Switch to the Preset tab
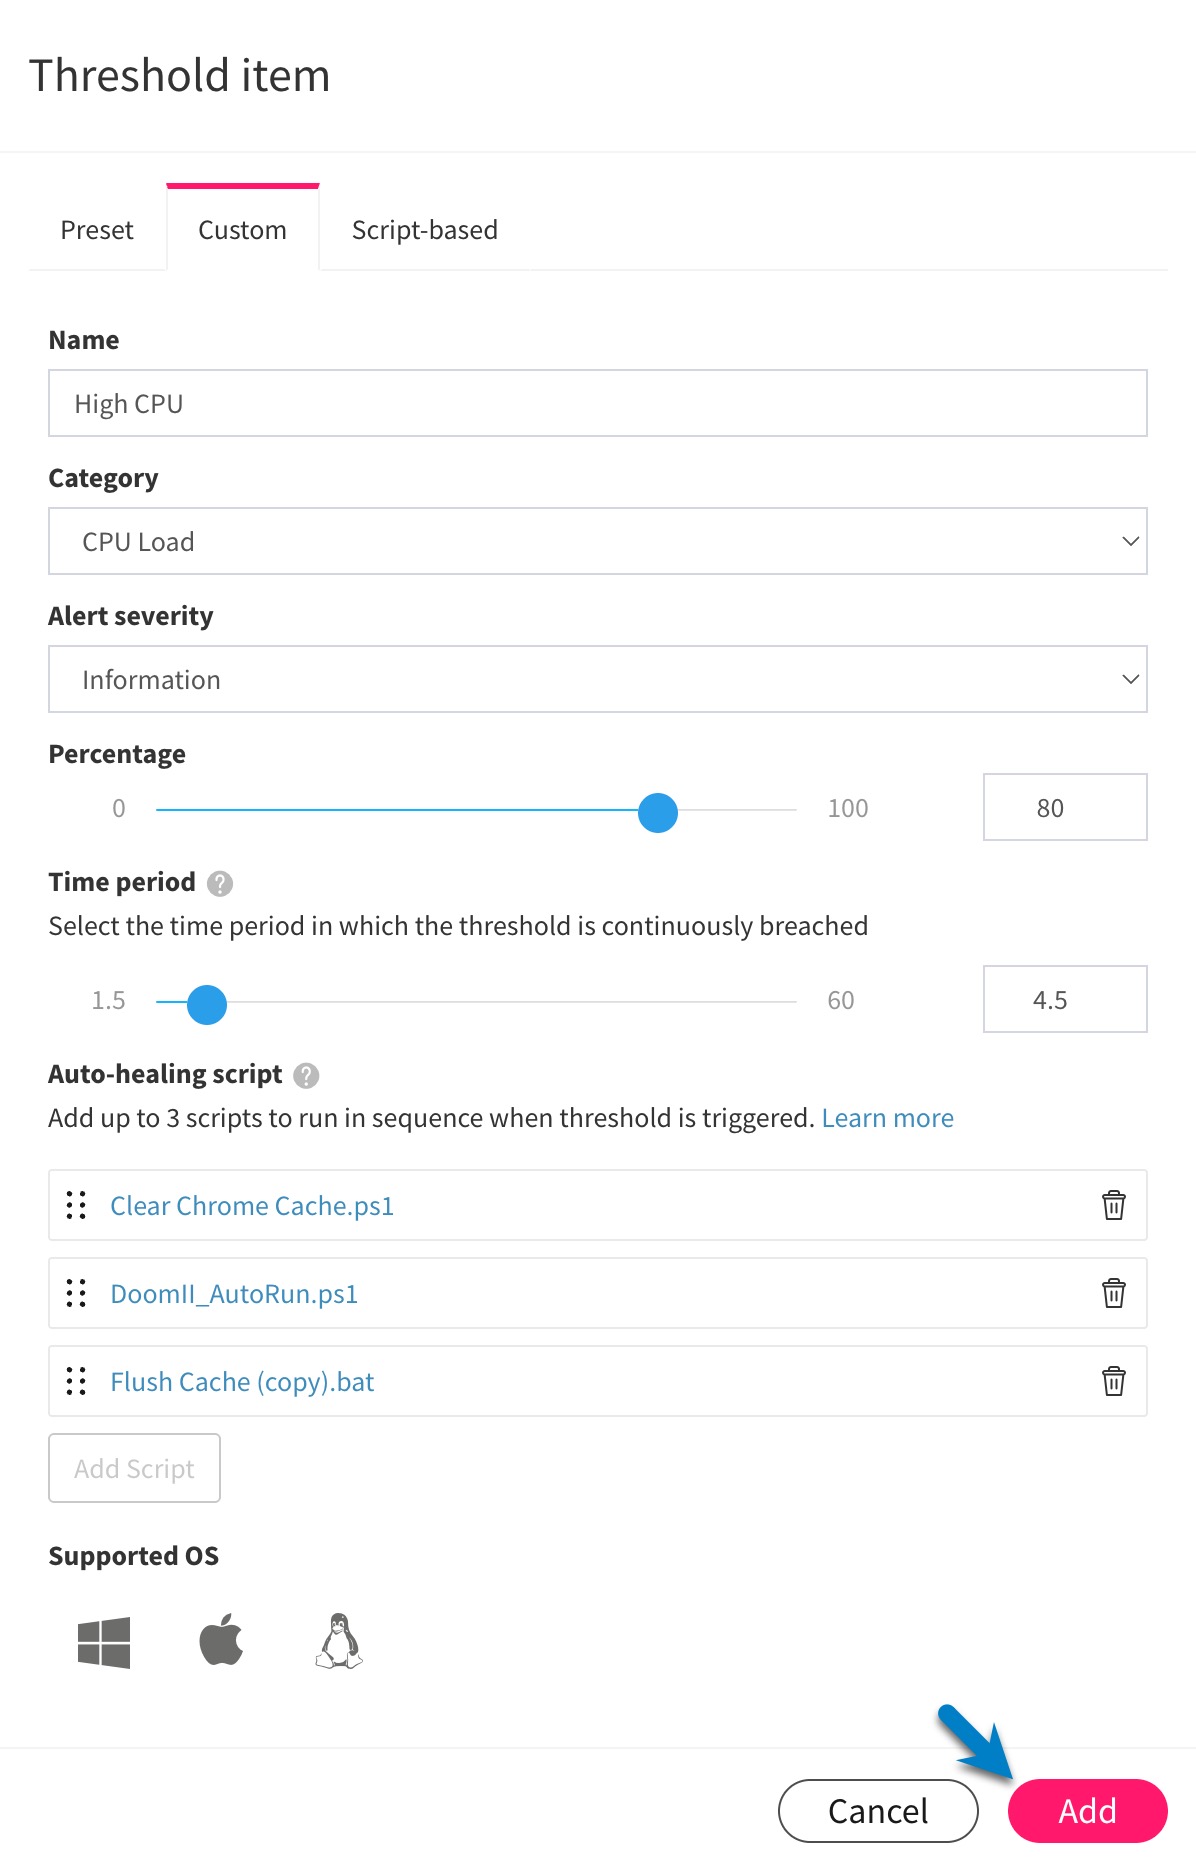 pos(96,230)
